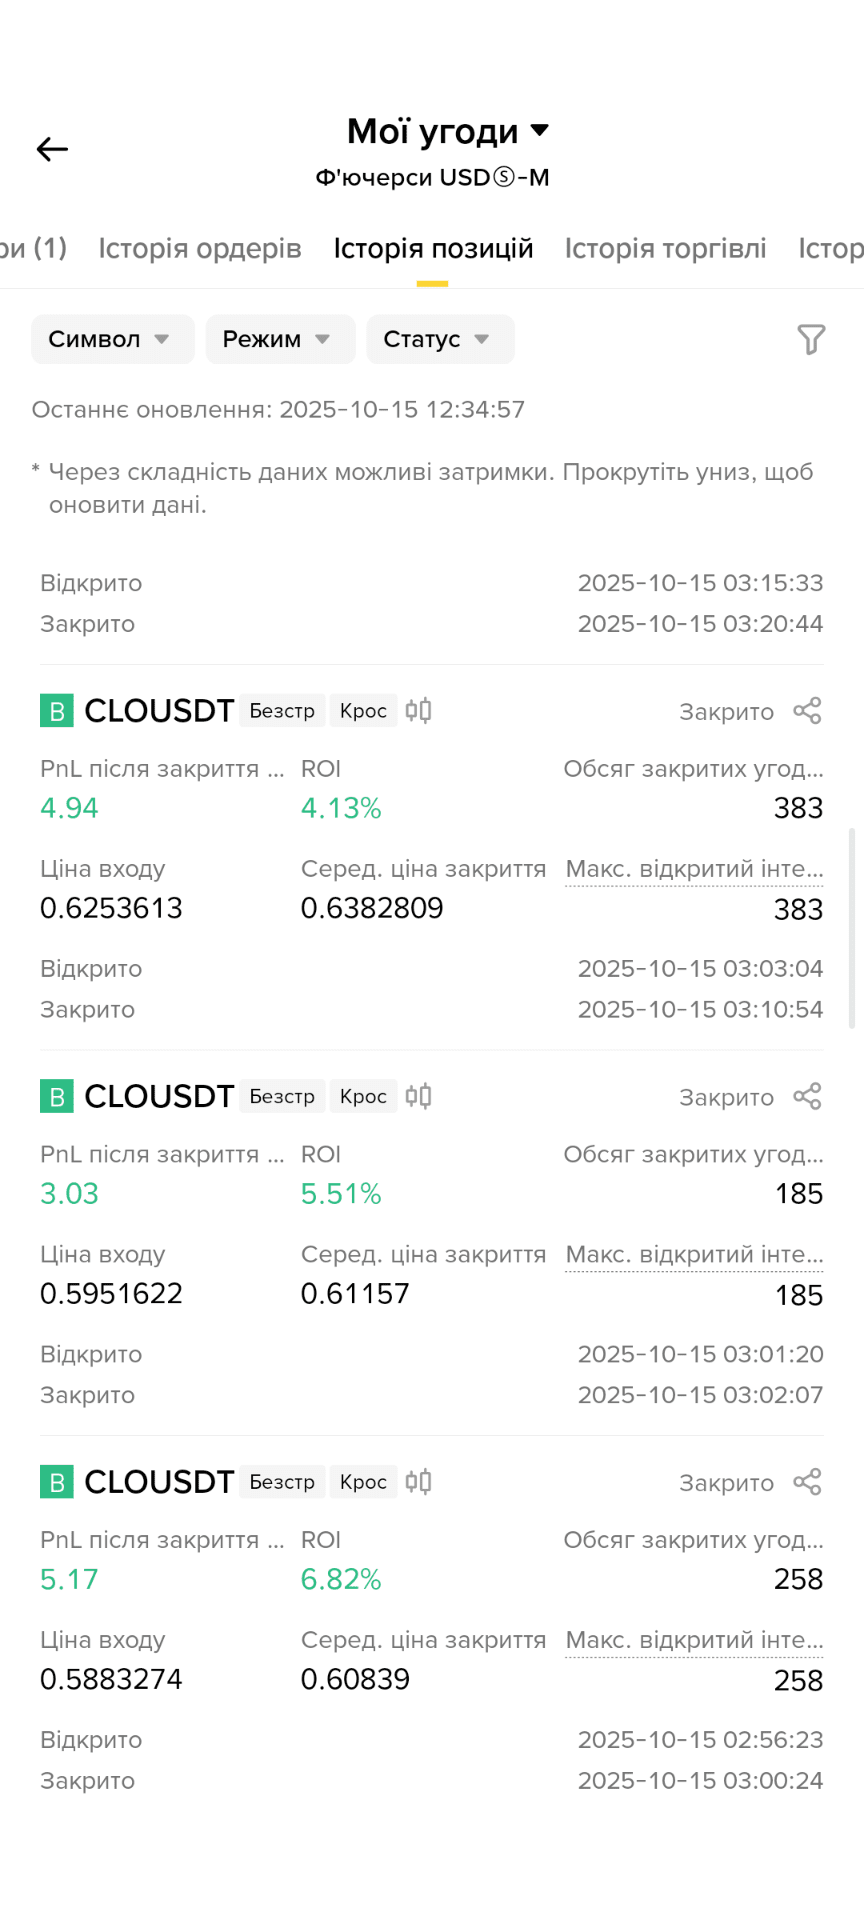
Task: Share the CLOUSDT position with PnL 4.94
Action: (x=807, y=711)
